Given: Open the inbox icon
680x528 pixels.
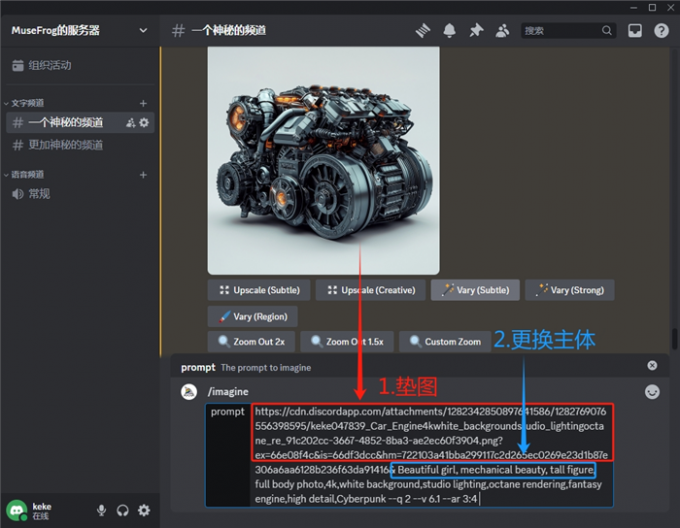Looking at the screenshot, I should pyautogui.click(x=635, y=30).
